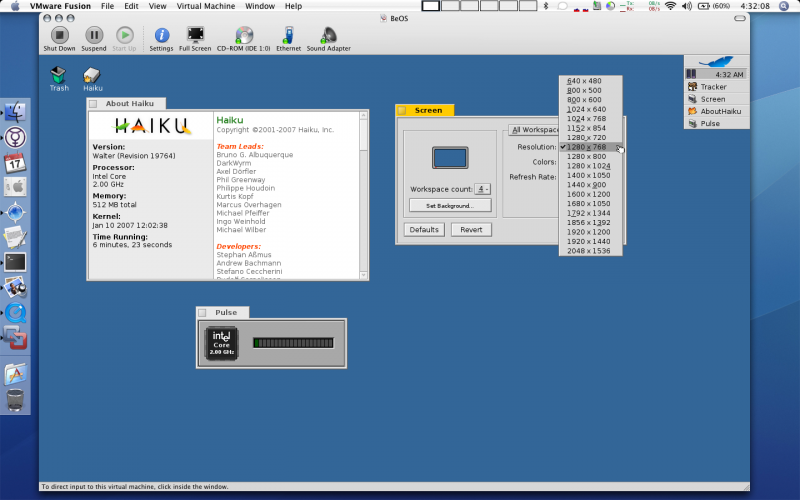Click the Pulse window close box
Viewport: 800px width, 500px height.
(203, 312)
